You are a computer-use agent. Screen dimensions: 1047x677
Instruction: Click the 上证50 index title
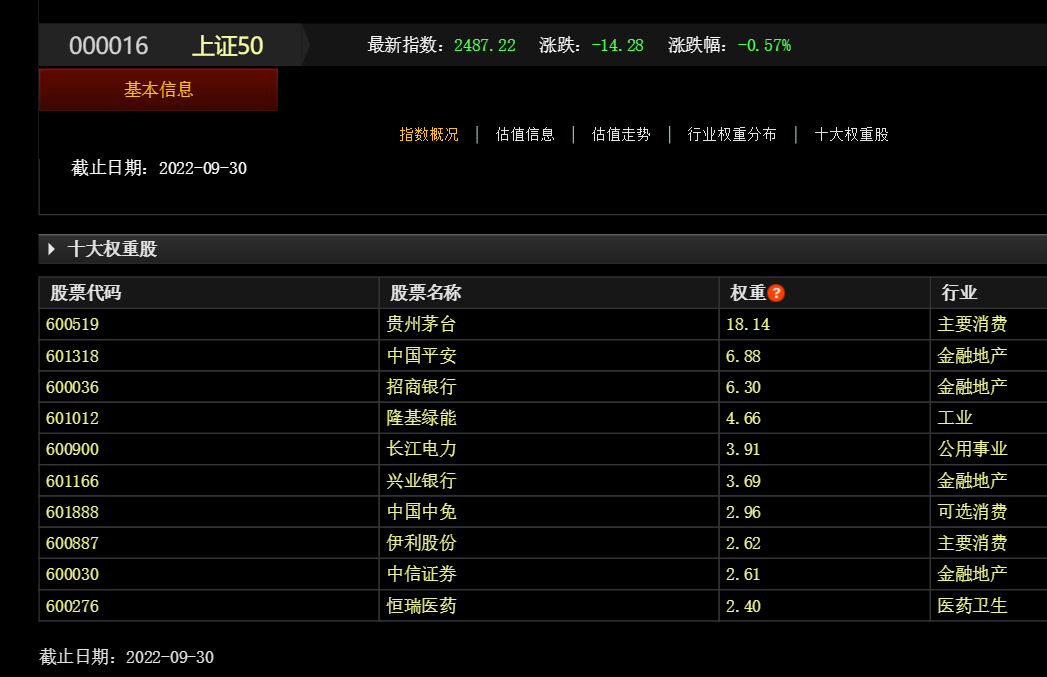coord(228,45)
